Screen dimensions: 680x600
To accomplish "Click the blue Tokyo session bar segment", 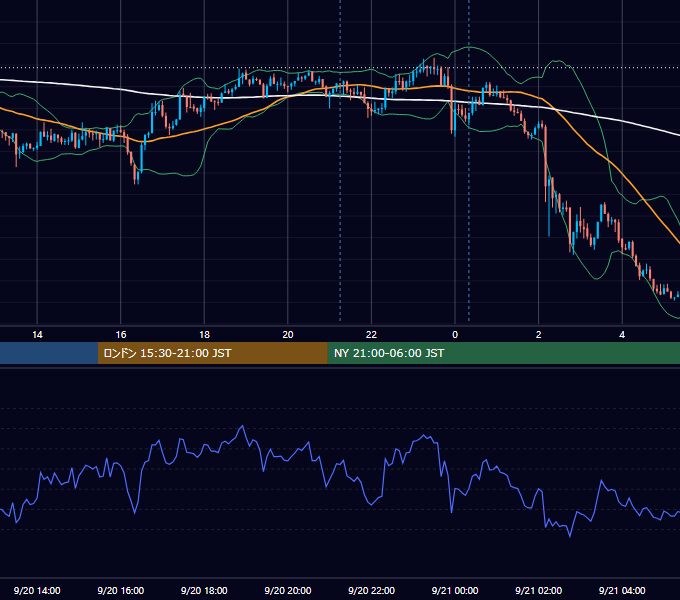I will pos(49,353).
